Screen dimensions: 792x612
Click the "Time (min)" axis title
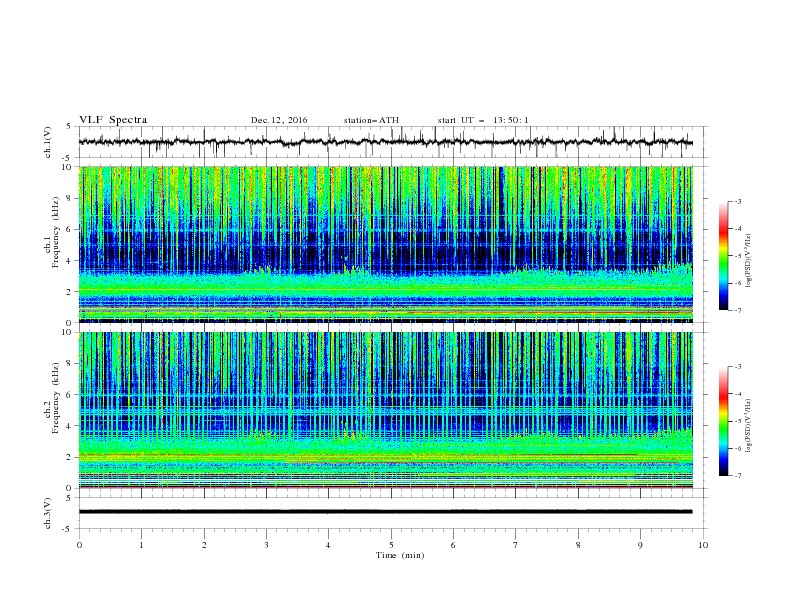pos(400,555)
